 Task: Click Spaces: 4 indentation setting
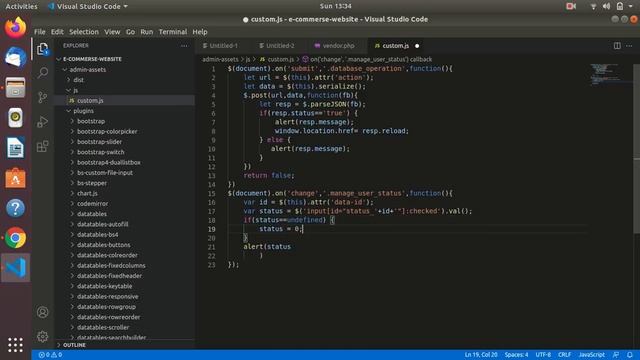tap(516, 355)
